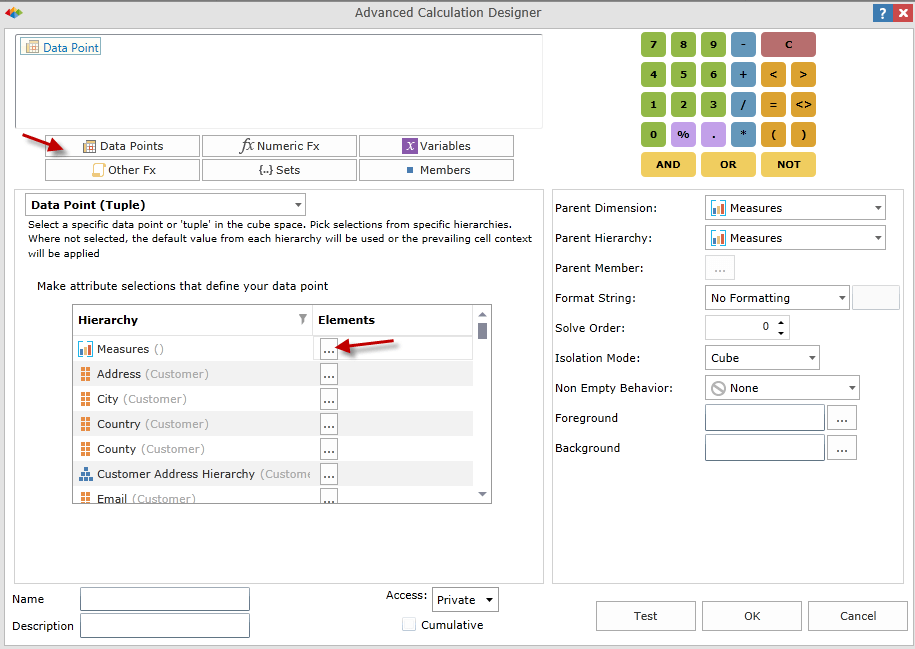Click calculator key 7
The image size is (915, 649).
click(653, 45)
